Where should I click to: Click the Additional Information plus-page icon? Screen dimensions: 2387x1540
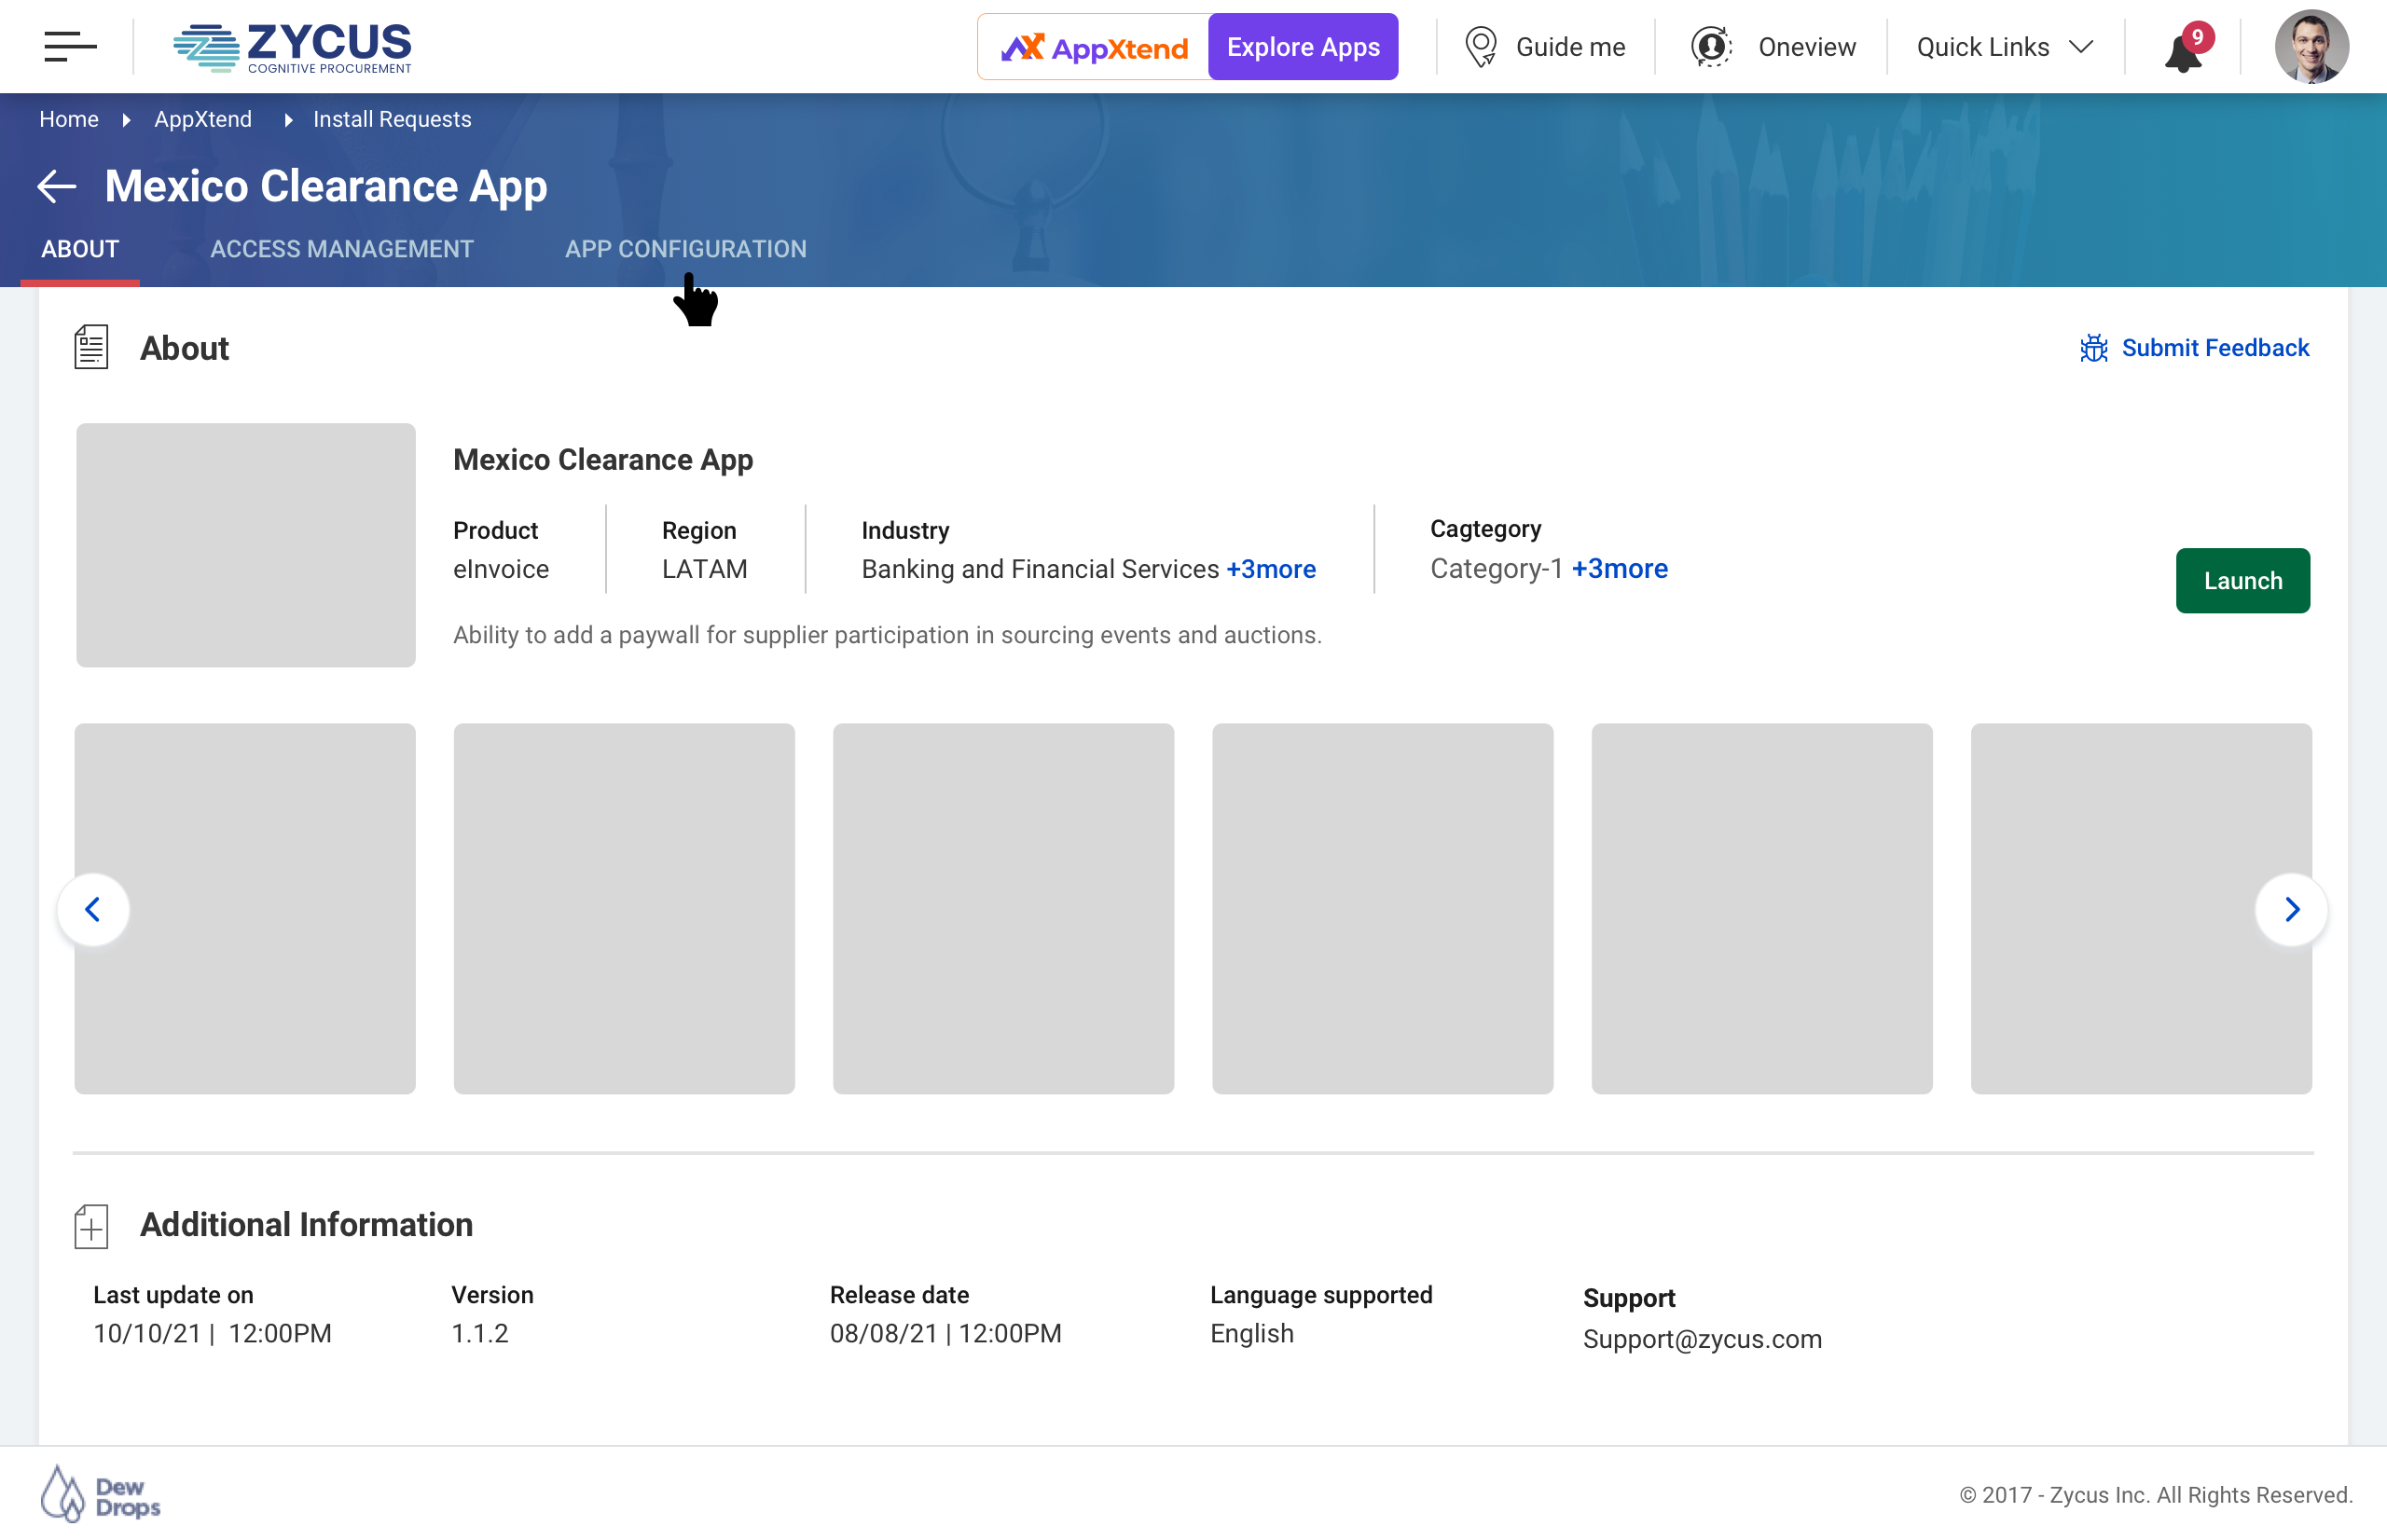coord(91,1225)
